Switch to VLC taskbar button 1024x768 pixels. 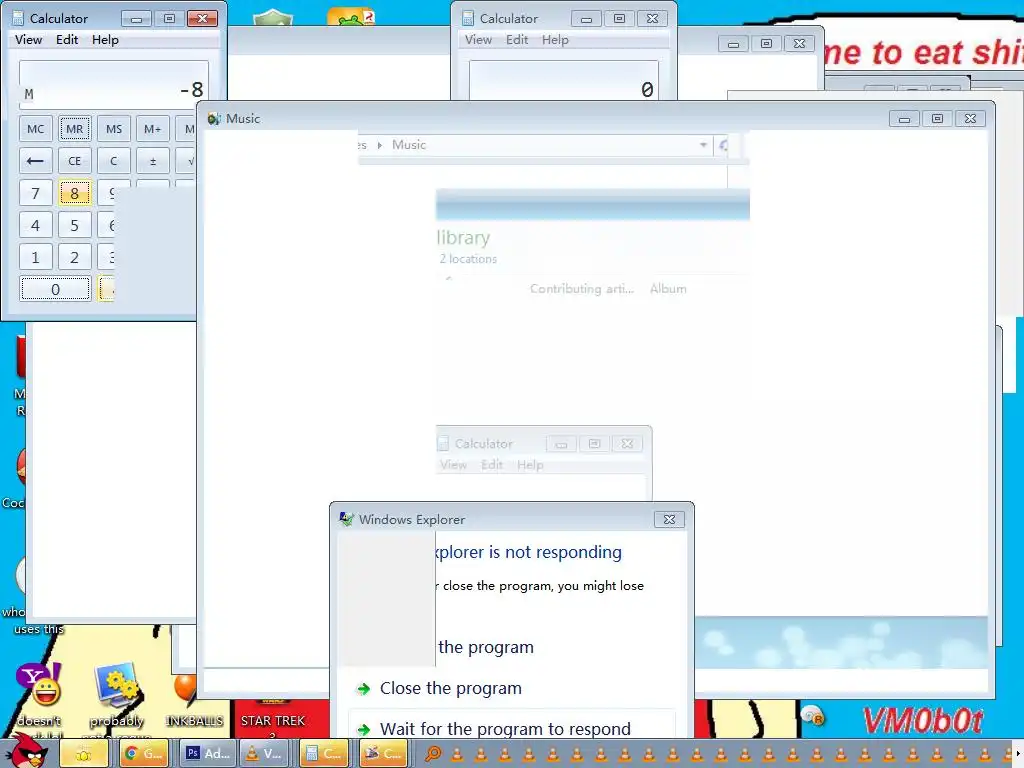[264, 754]
